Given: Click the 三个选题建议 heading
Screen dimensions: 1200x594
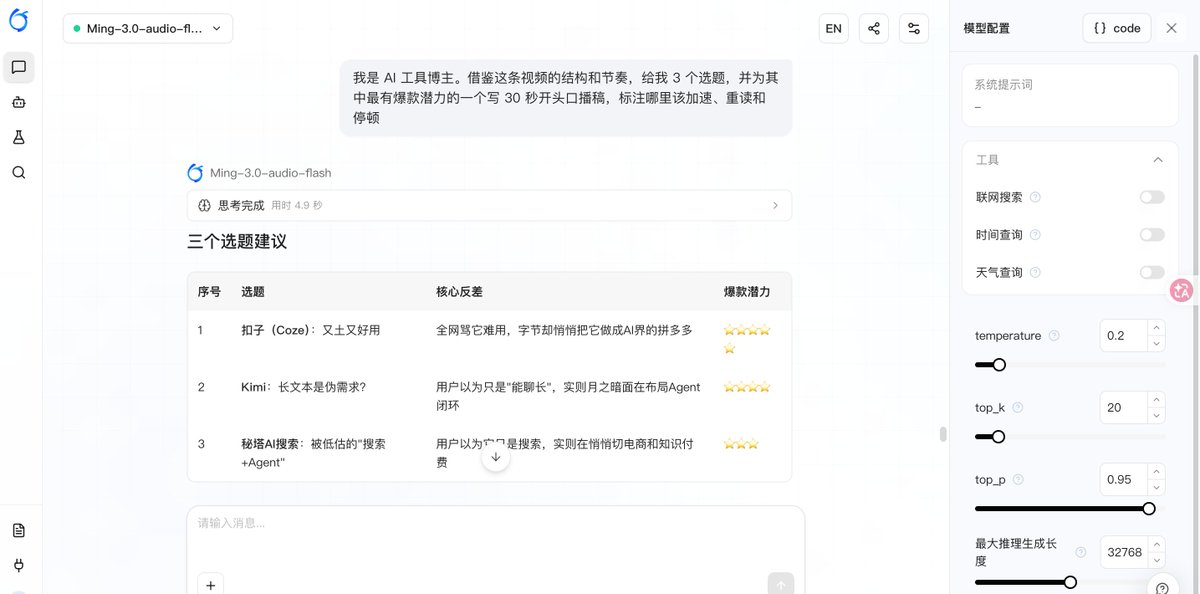Looking at the screenshot, I should (237, 241).
